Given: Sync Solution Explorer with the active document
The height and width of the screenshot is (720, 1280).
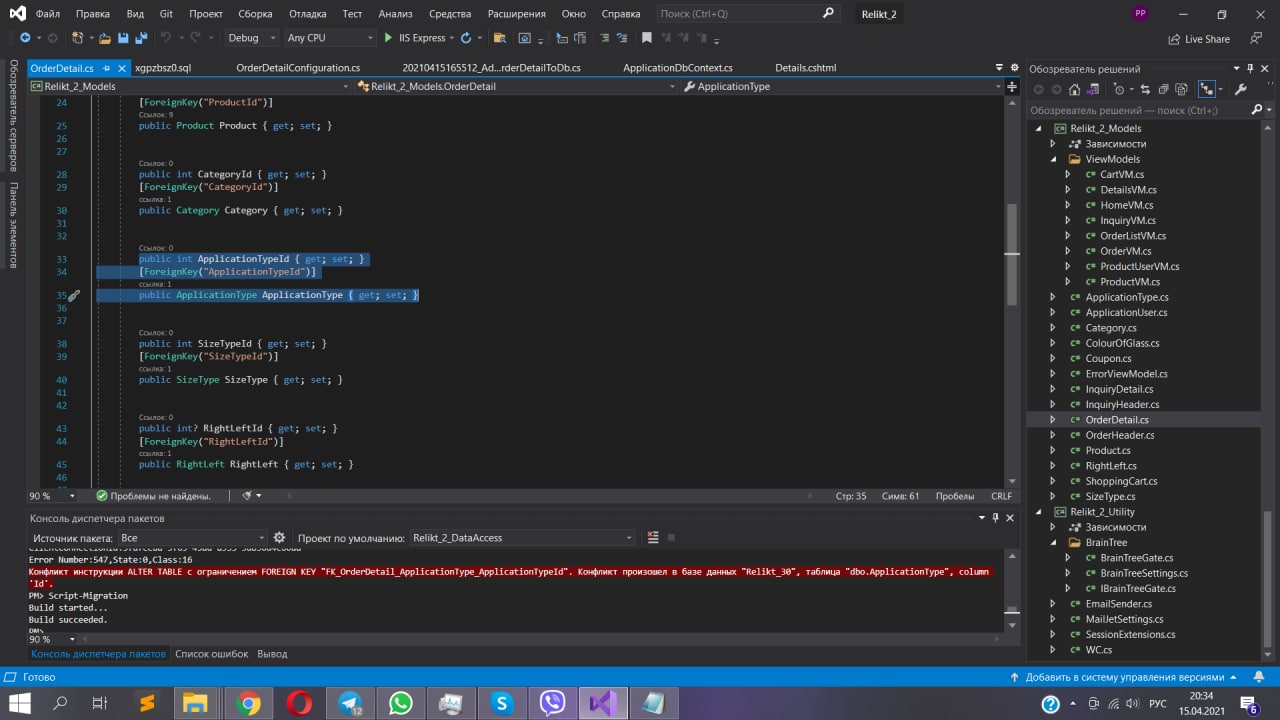Looking at the screenshot, I should click(1145, 89).
